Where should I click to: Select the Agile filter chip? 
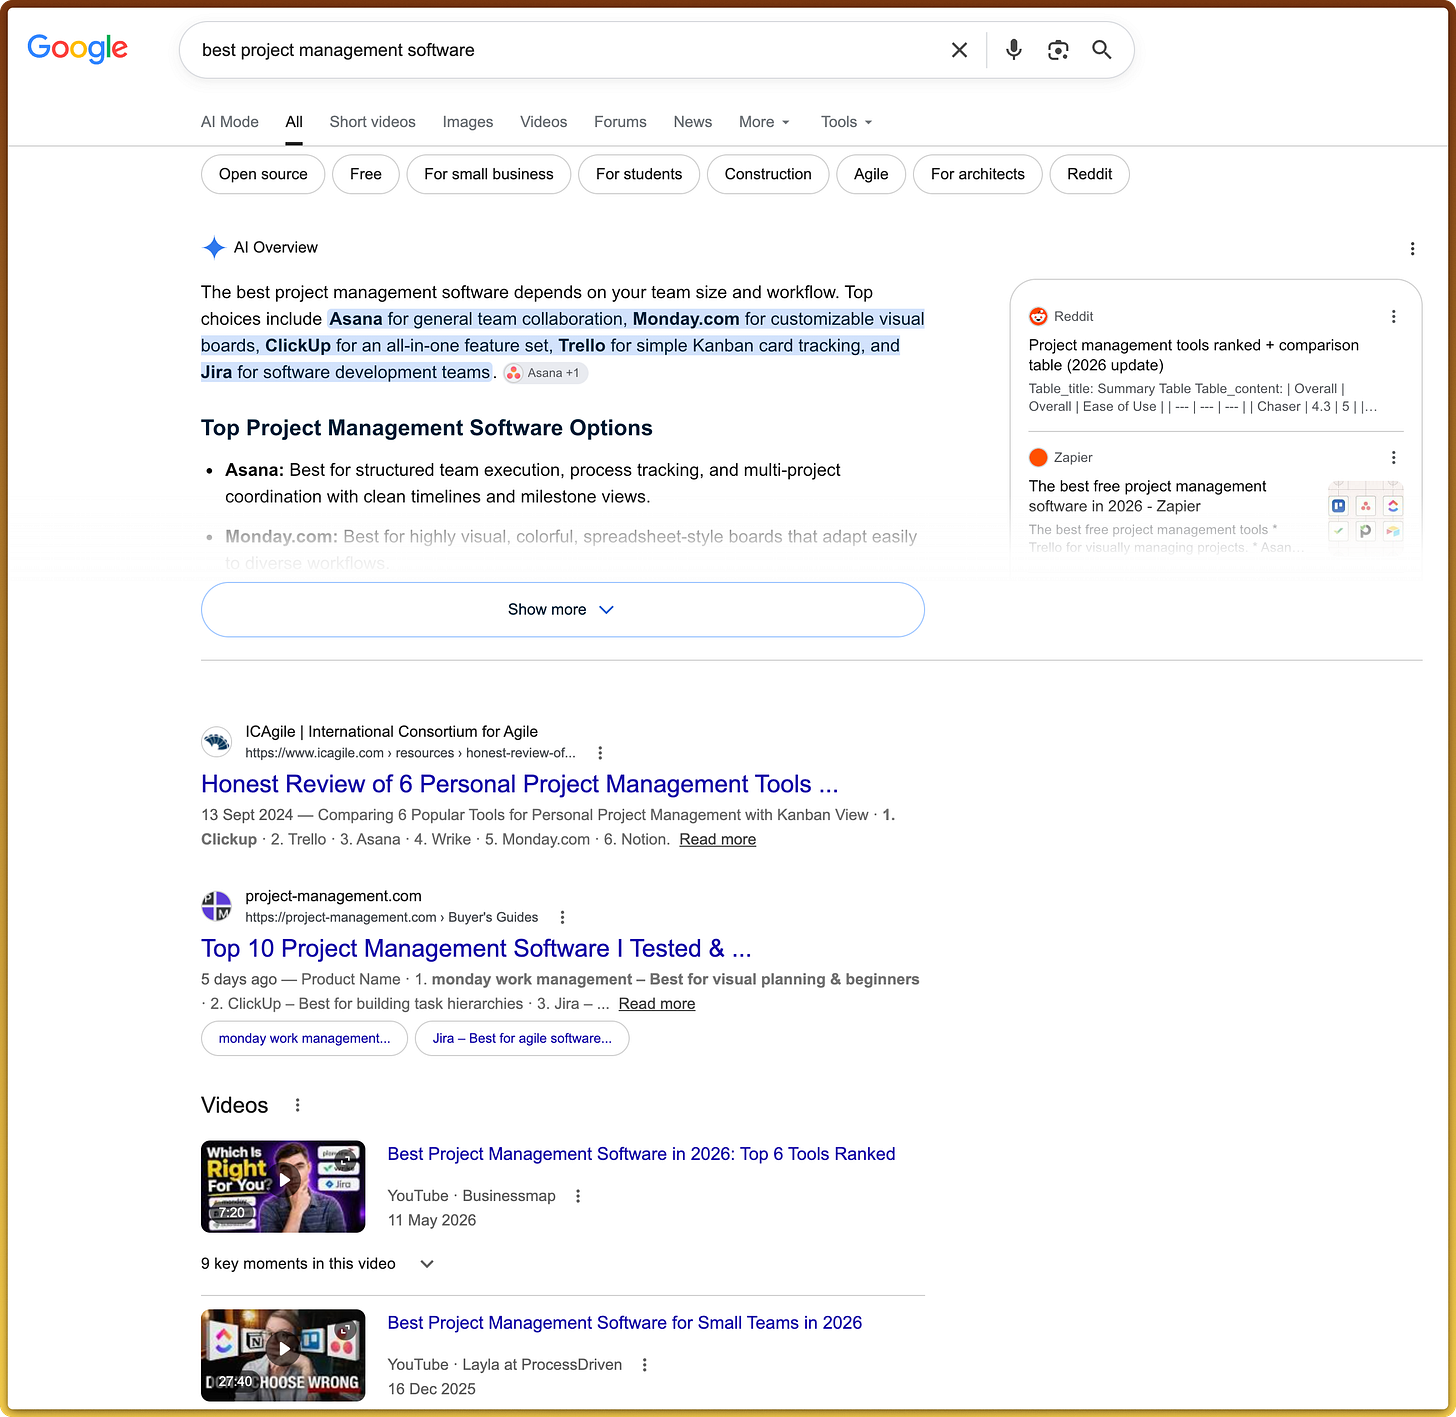[871, 174]
